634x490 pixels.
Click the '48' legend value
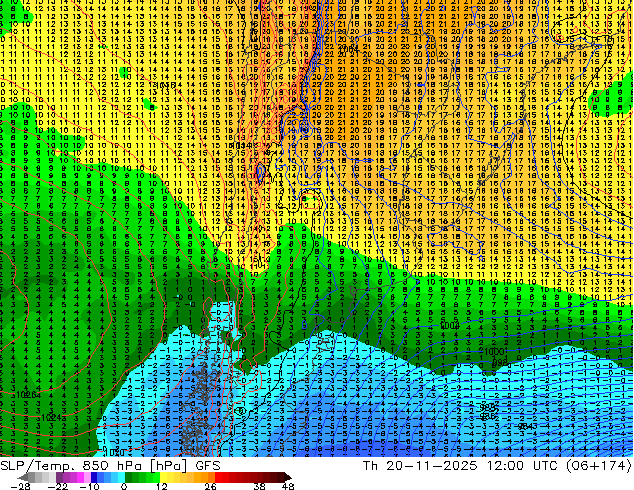pyautogui.click(x=288, y=486)
